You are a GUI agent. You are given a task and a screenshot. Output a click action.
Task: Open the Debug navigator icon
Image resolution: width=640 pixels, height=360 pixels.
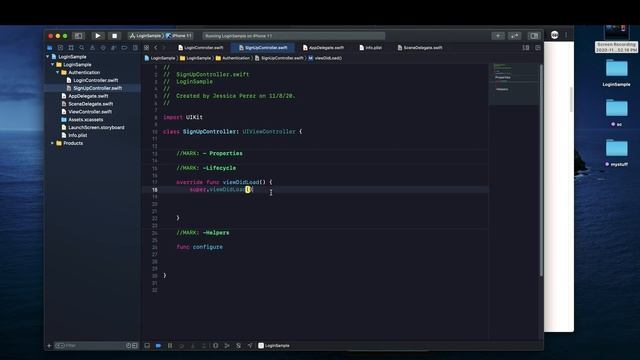tap(113, 48)
